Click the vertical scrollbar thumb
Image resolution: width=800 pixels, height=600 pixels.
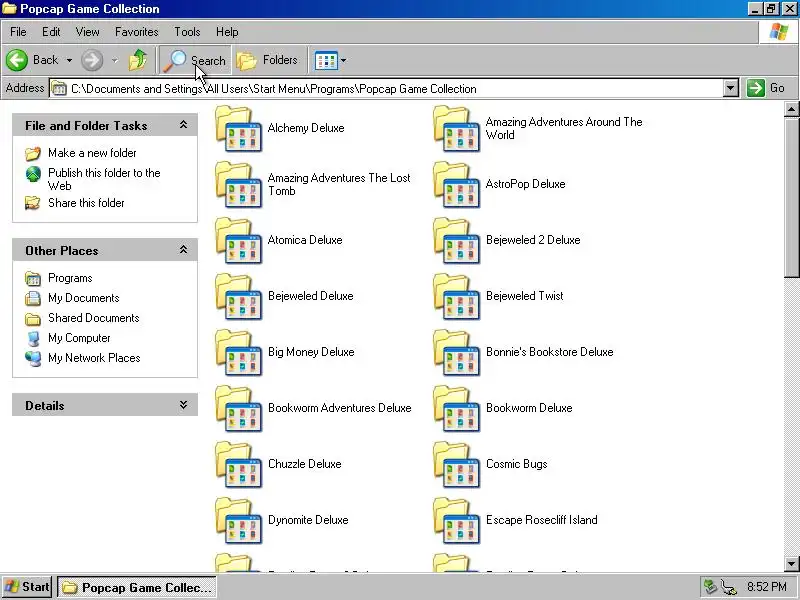pos(791,198)
